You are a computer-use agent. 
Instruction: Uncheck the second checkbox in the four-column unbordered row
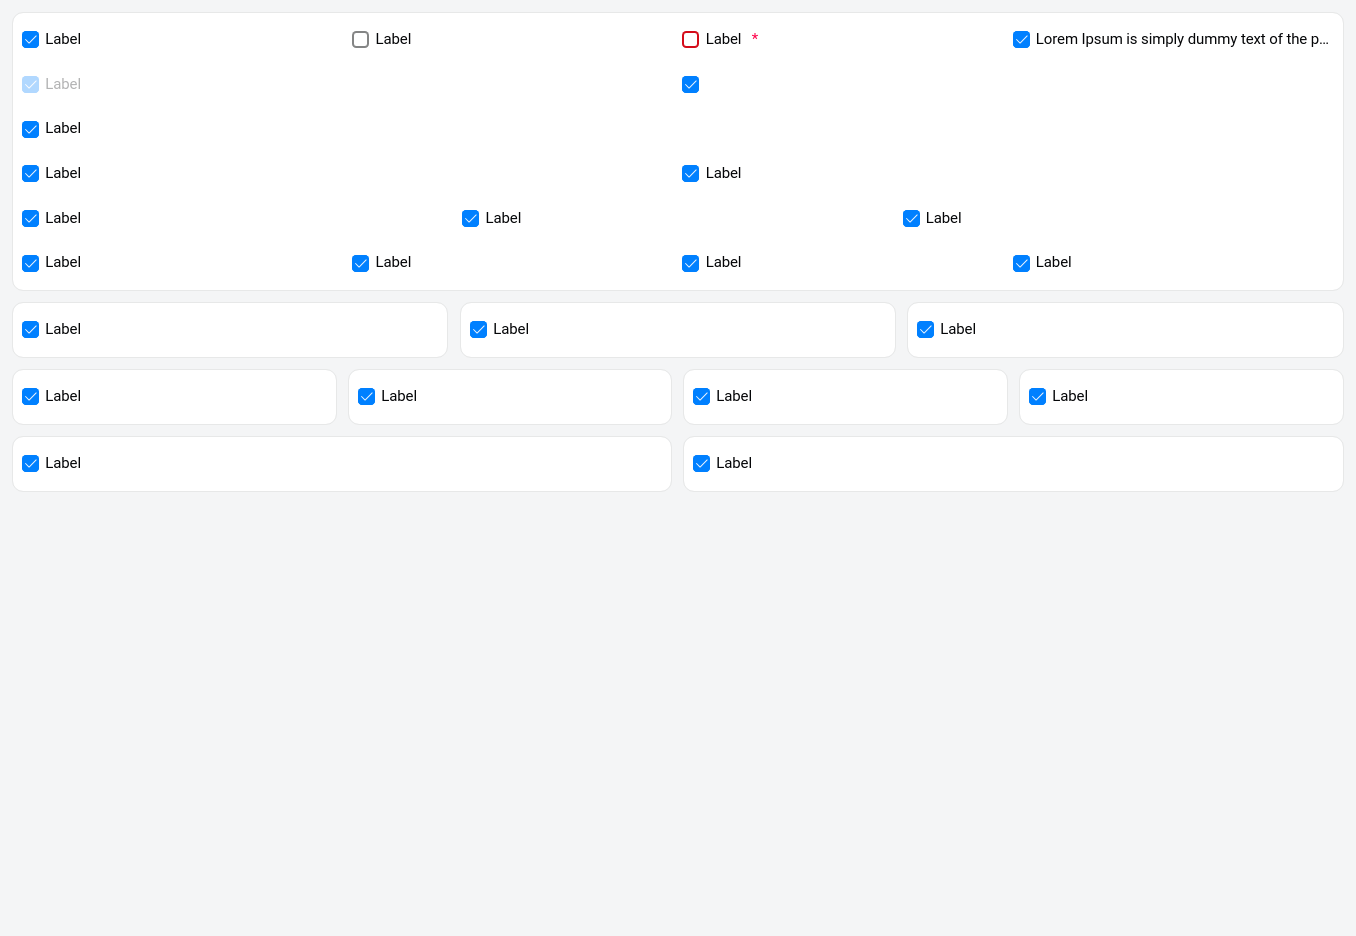pyautogui.click(x=360, y=263)
